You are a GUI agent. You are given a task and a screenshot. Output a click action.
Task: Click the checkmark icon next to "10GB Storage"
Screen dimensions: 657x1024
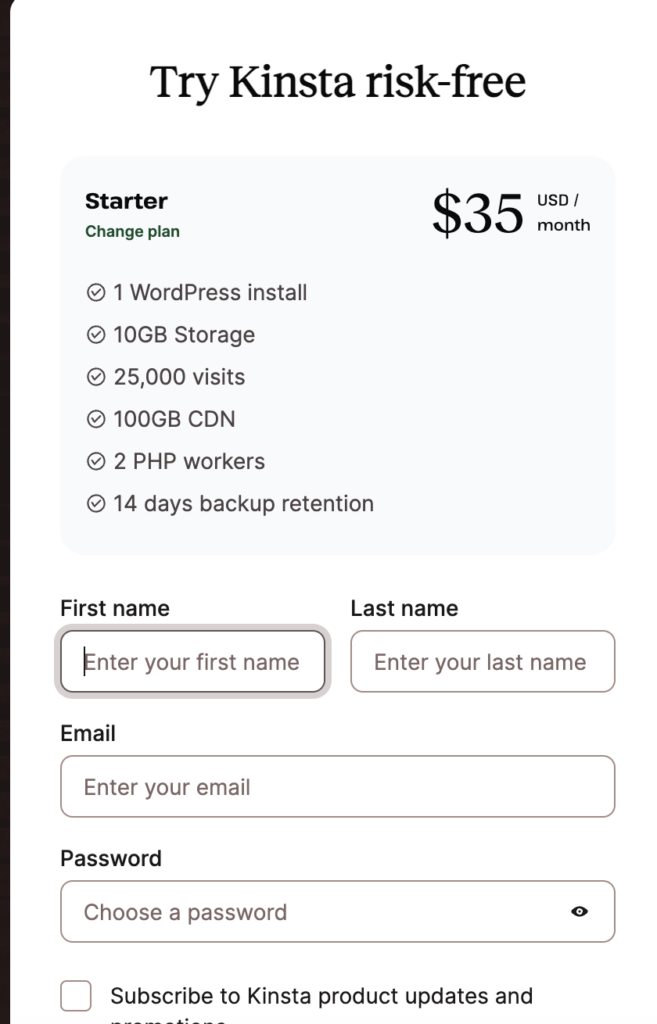pyautogui.click(x=96, y=334)
